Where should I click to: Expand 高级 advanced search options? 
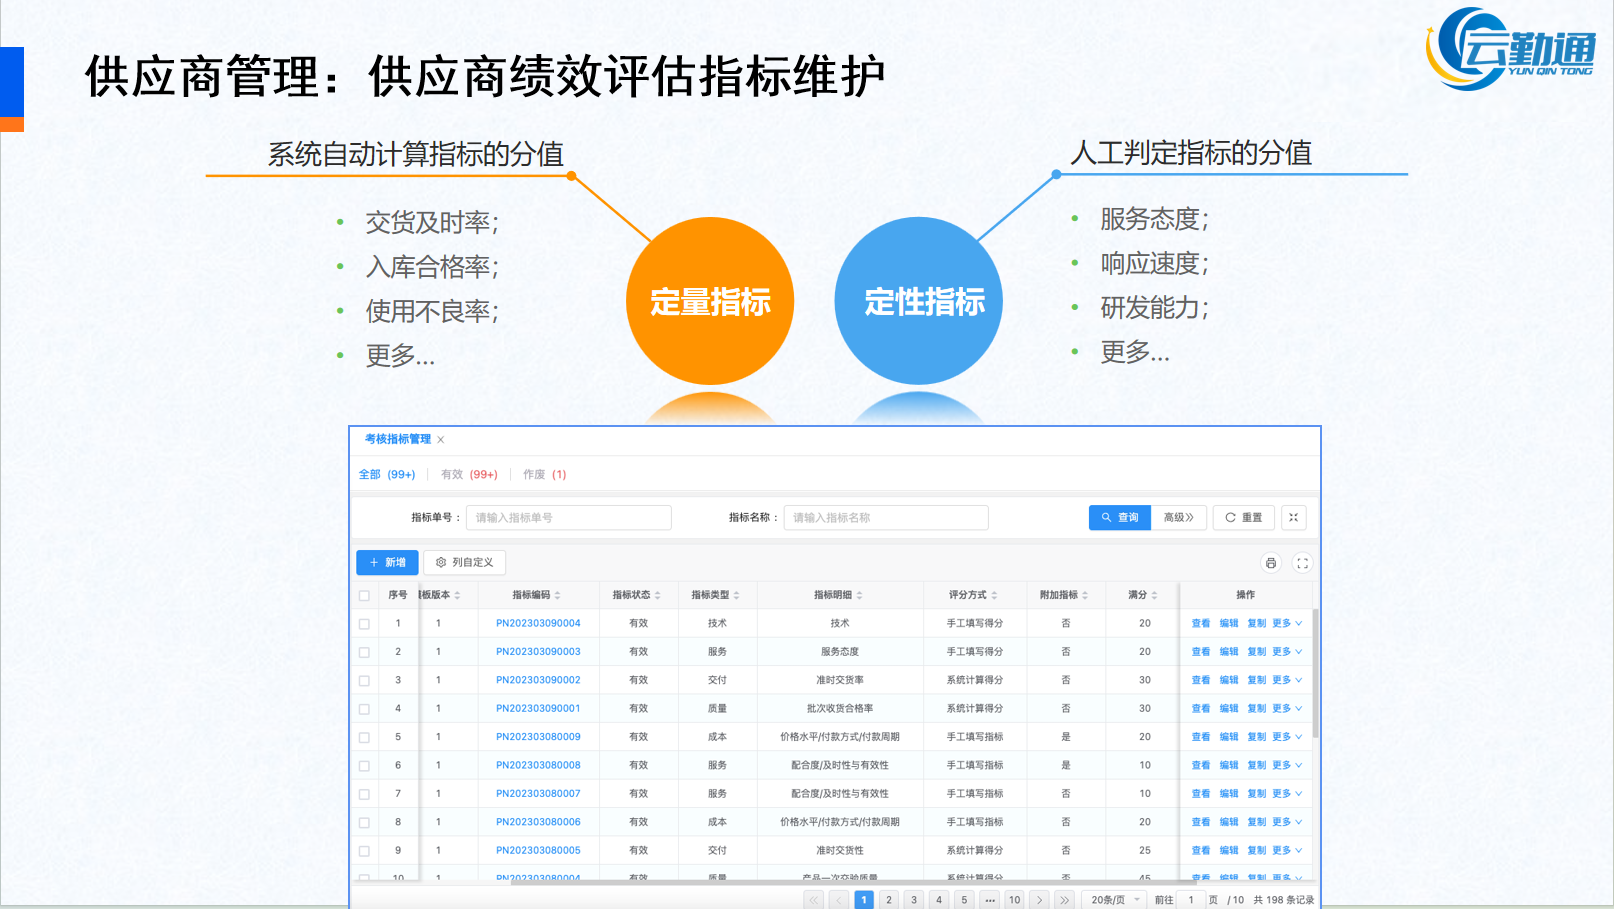(1179, 517)
